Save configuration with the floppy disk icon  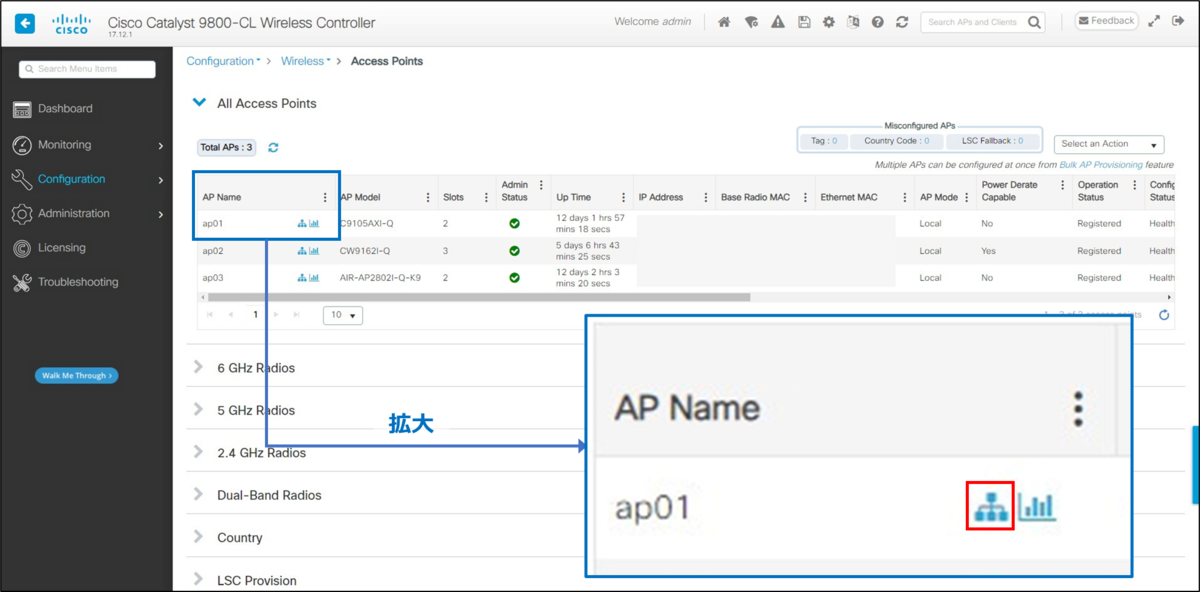pos(804,22)
